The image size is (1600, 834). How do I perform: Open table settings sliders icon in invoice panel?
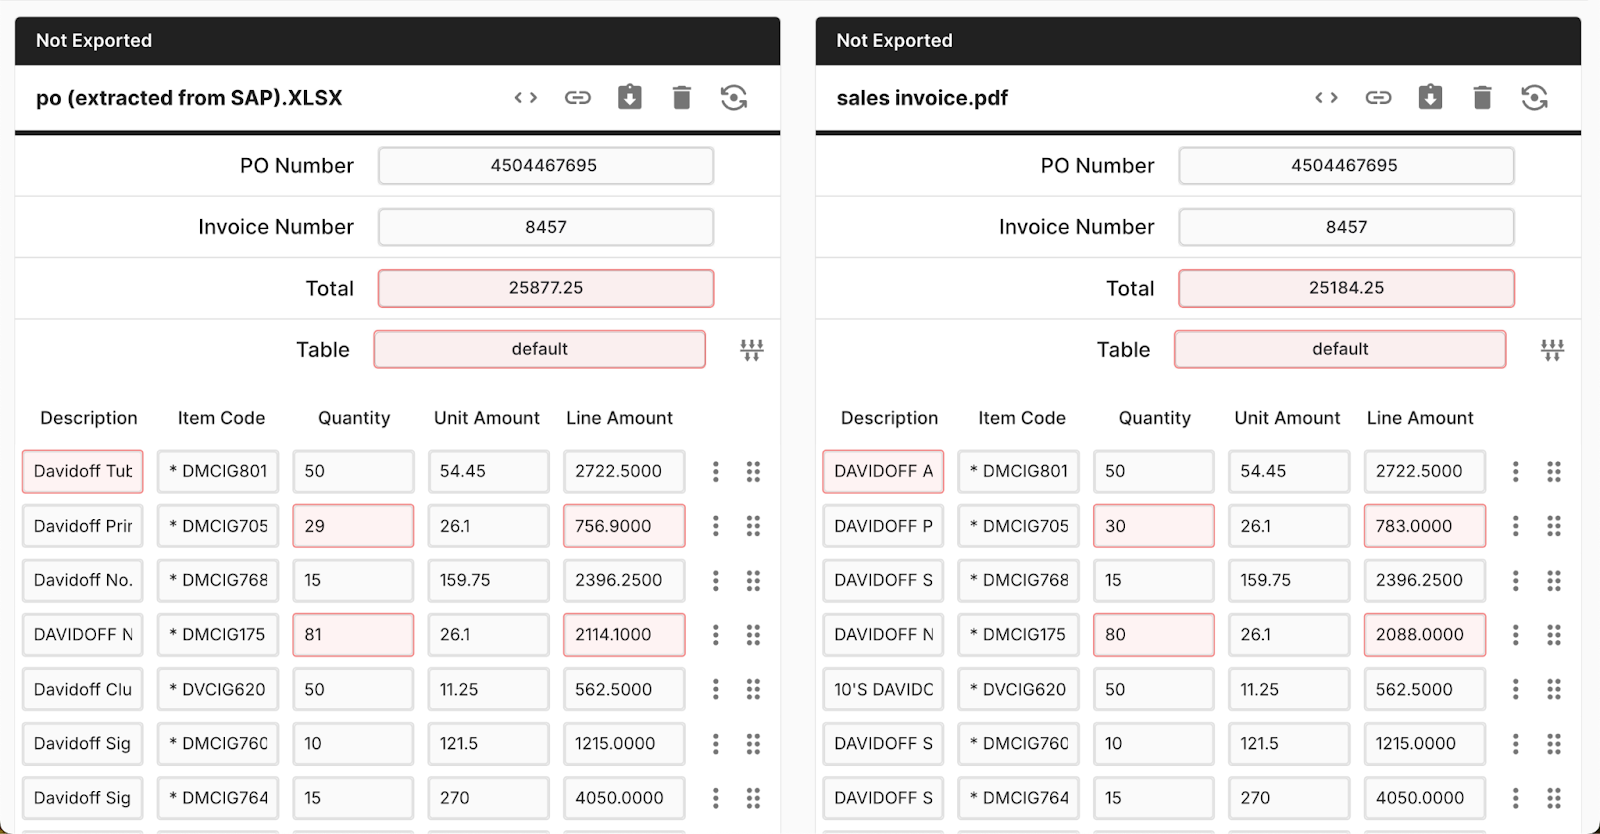pos(1553,350)
